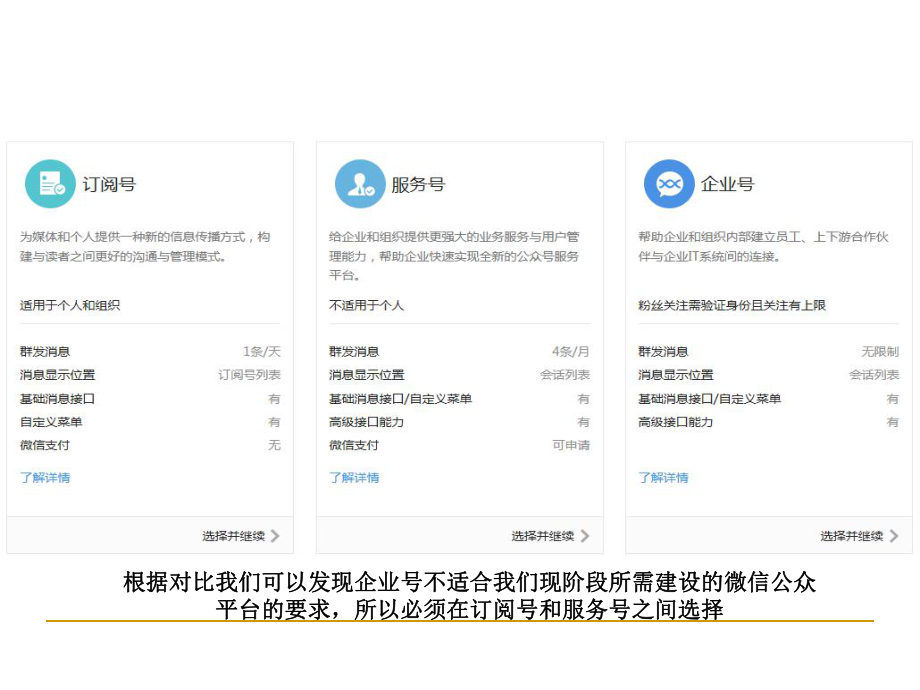Open 了解详情 link under 服务号

(354, 478)
